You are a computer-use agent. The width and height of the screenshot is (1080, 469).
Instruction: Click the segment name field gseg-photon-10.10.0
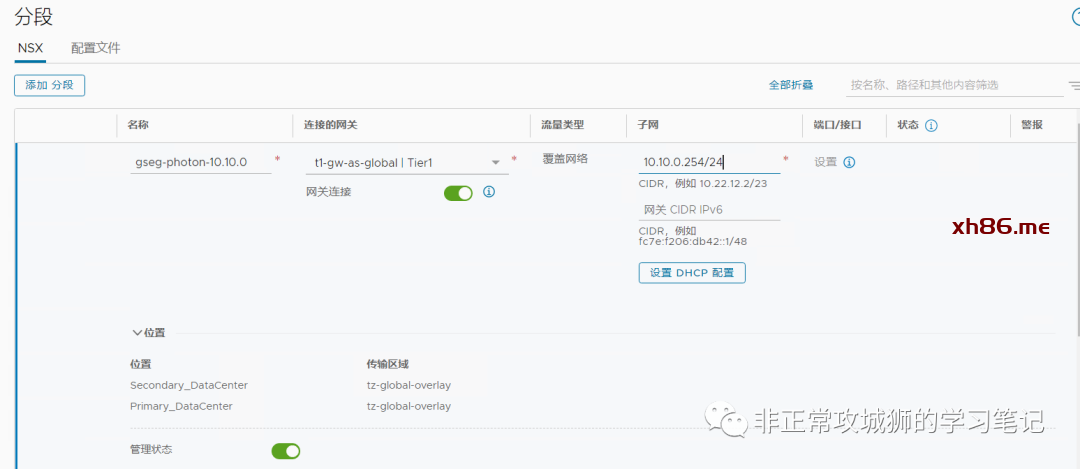point(200,162)
